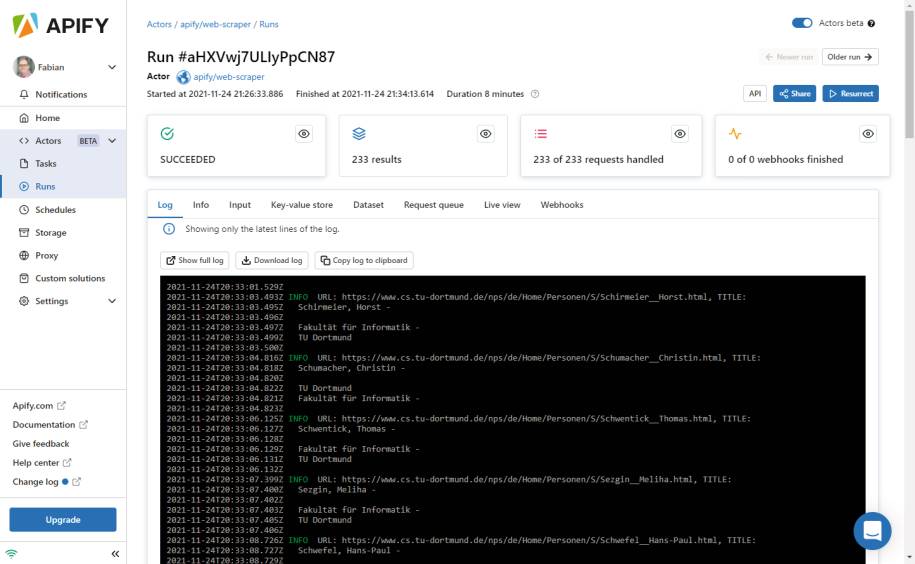Screen dimensions: 915x564
Task: Open Schedules in the sidebar
Action: [55, 209]
